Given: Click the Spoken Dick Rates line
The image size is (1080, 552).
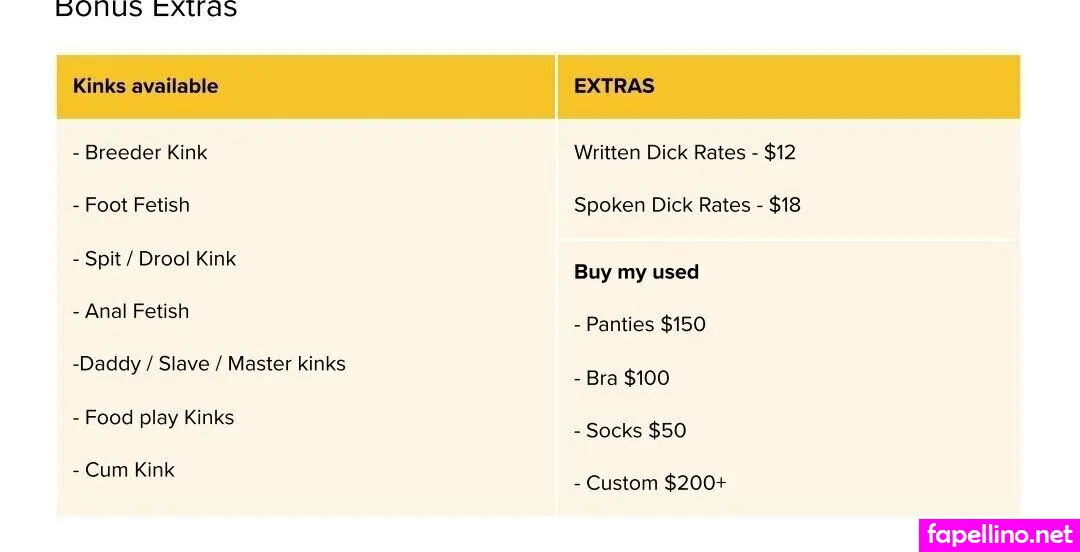Looking at the screenshot, I should tap(687, 205).
